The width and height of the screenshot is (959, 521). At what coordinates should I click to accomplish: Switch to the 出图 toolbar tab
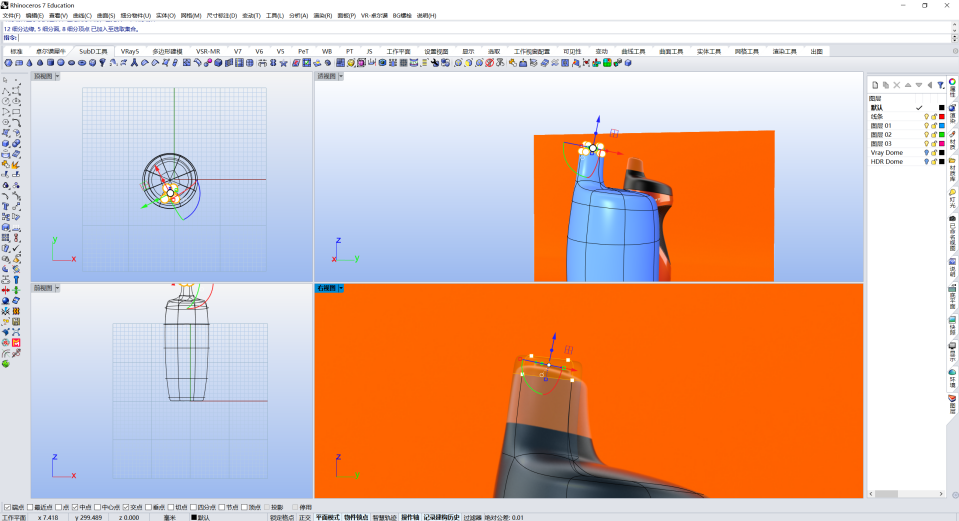coord(816,51)
